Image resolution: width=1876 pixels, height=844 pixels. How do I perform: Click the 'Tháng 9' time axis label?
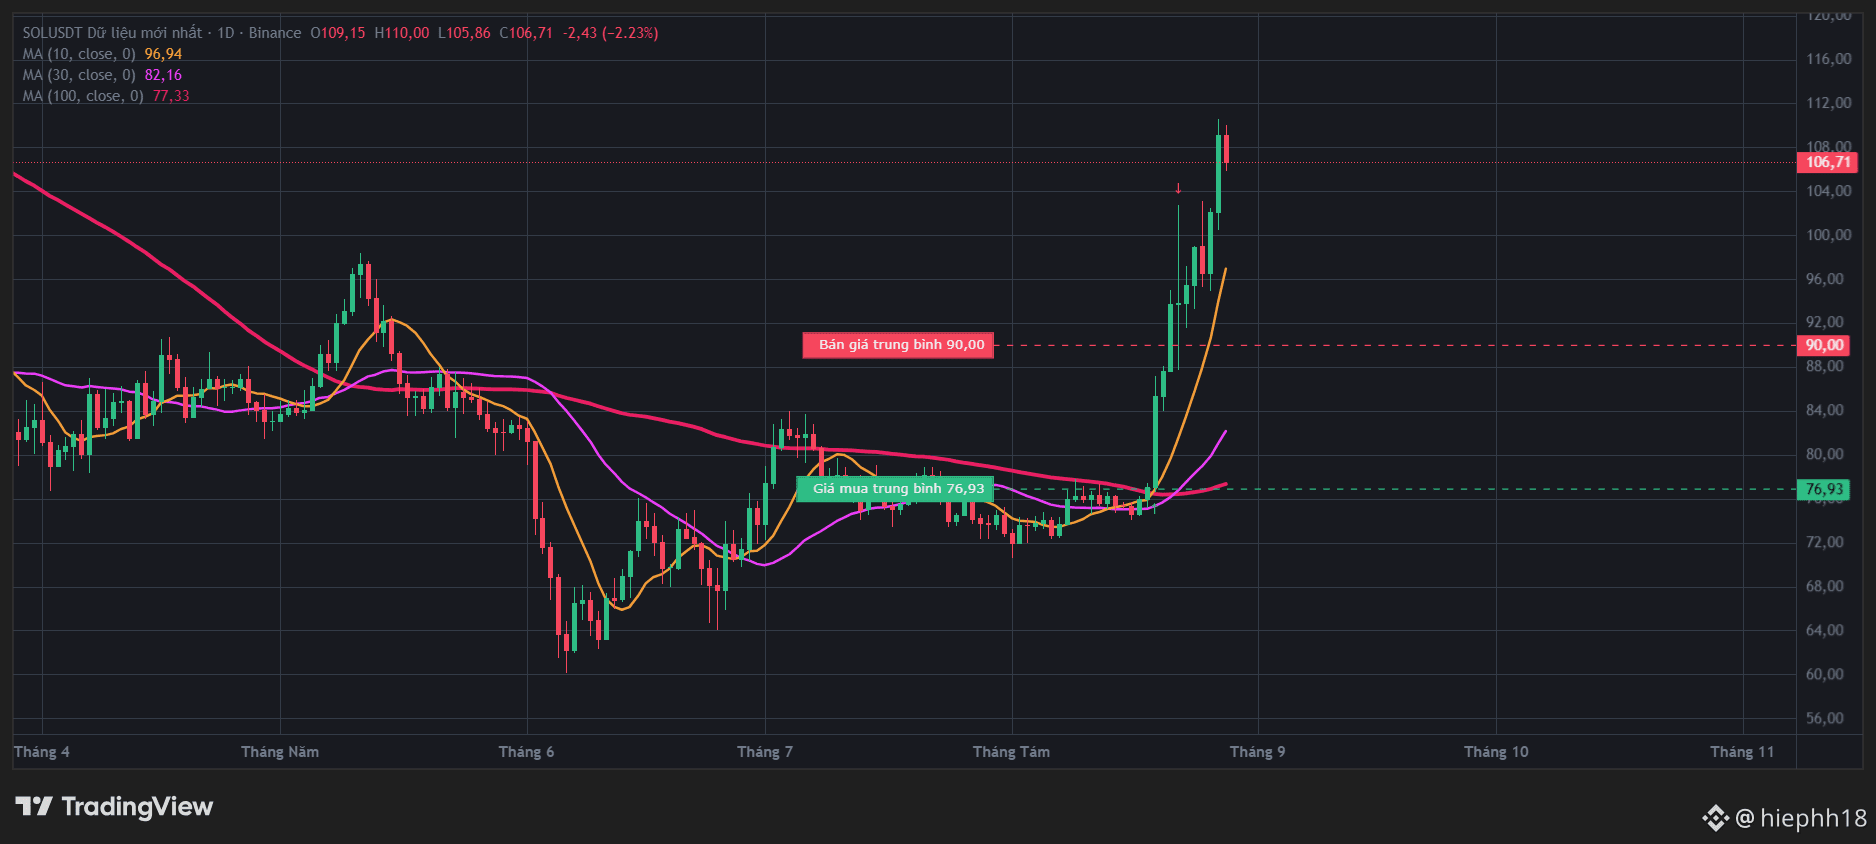[1257, 752]
